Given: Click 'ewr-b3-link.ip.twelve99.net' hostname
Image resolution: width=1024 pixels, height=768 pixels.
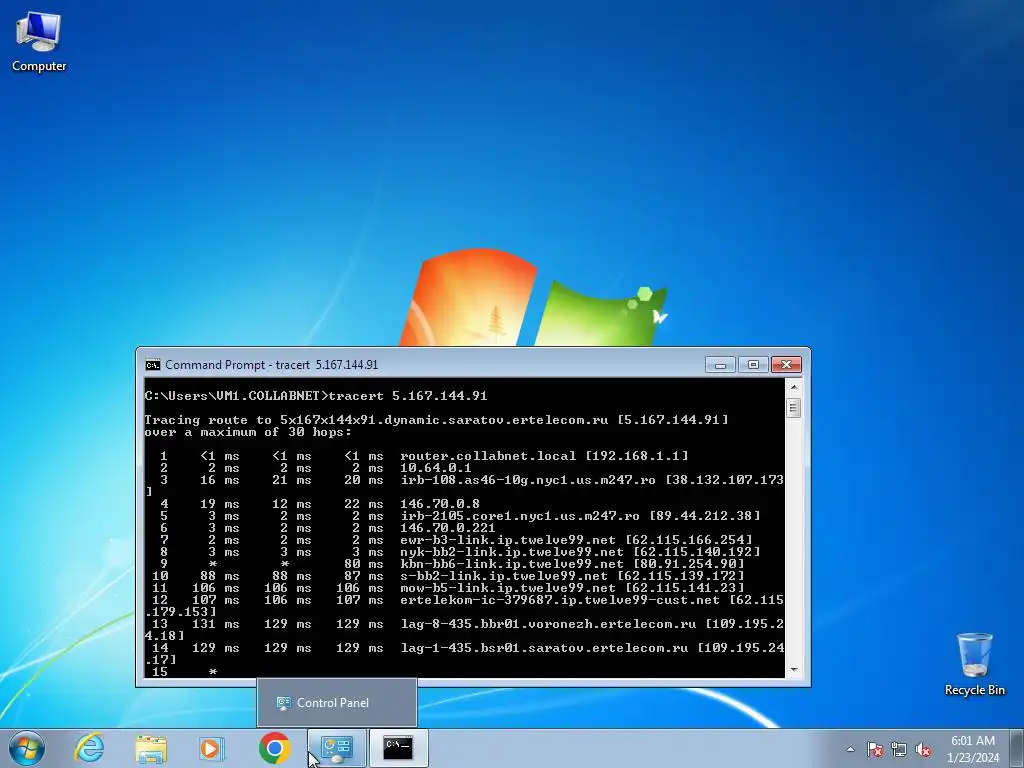Looking at the screenshot, I should pyautogui.click(x=507, y=540).
